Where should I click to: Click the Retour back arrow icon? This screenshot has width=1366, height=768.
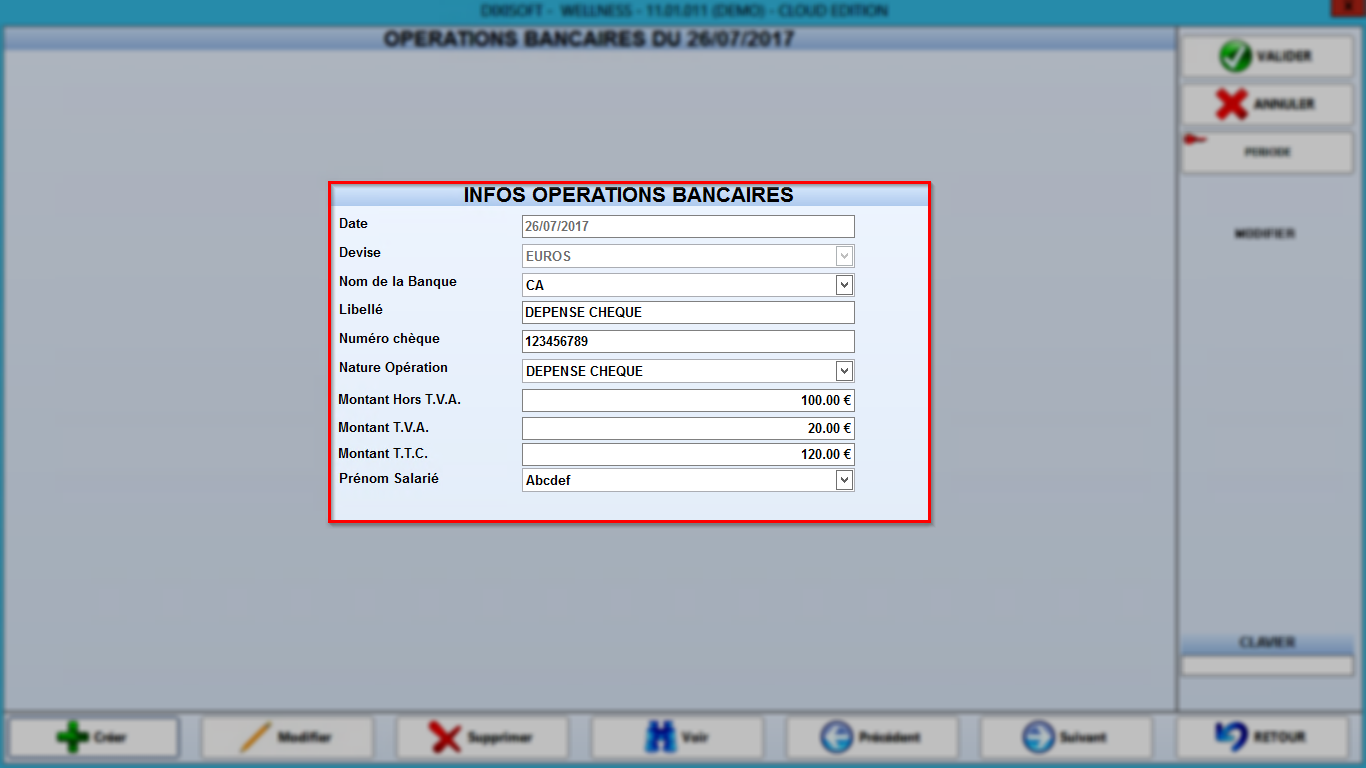click(x=1231, y=737)
